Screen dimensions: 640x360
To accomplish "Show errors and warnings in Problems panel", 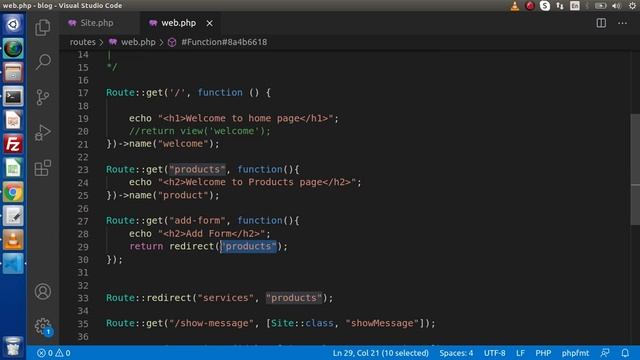I will tap(53, 353).
